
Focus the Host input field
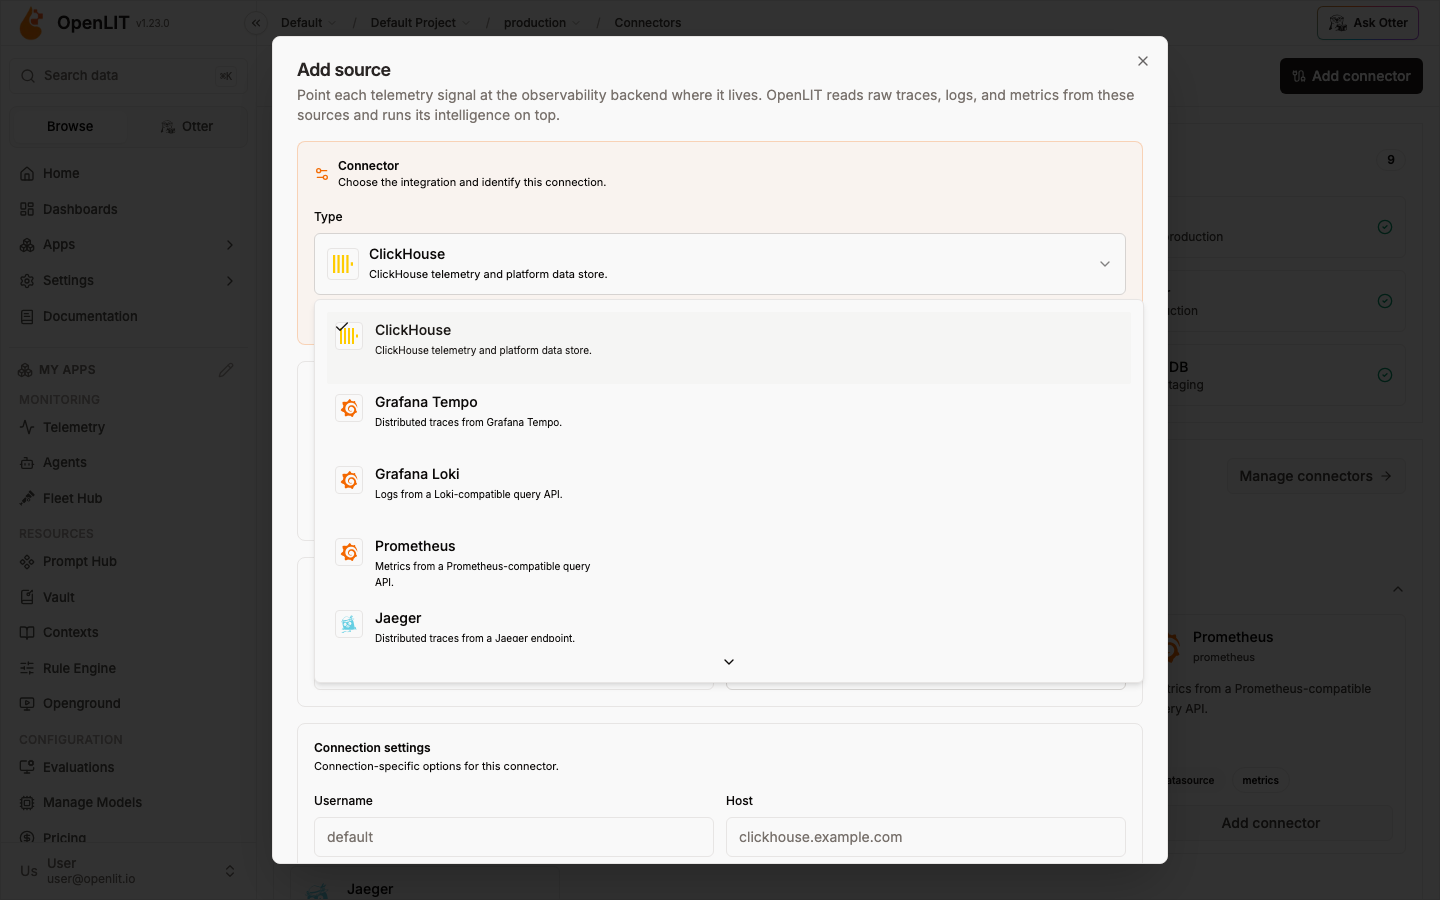pyautogui.click(x=926, y=837)
